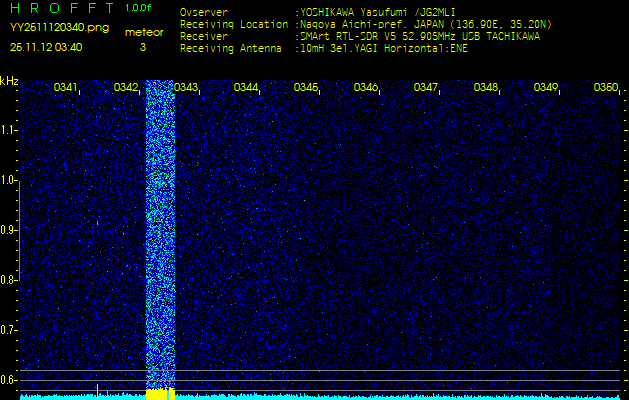Click the meteor count value 3
Screen dimensions: 629x400
(143, 47)
